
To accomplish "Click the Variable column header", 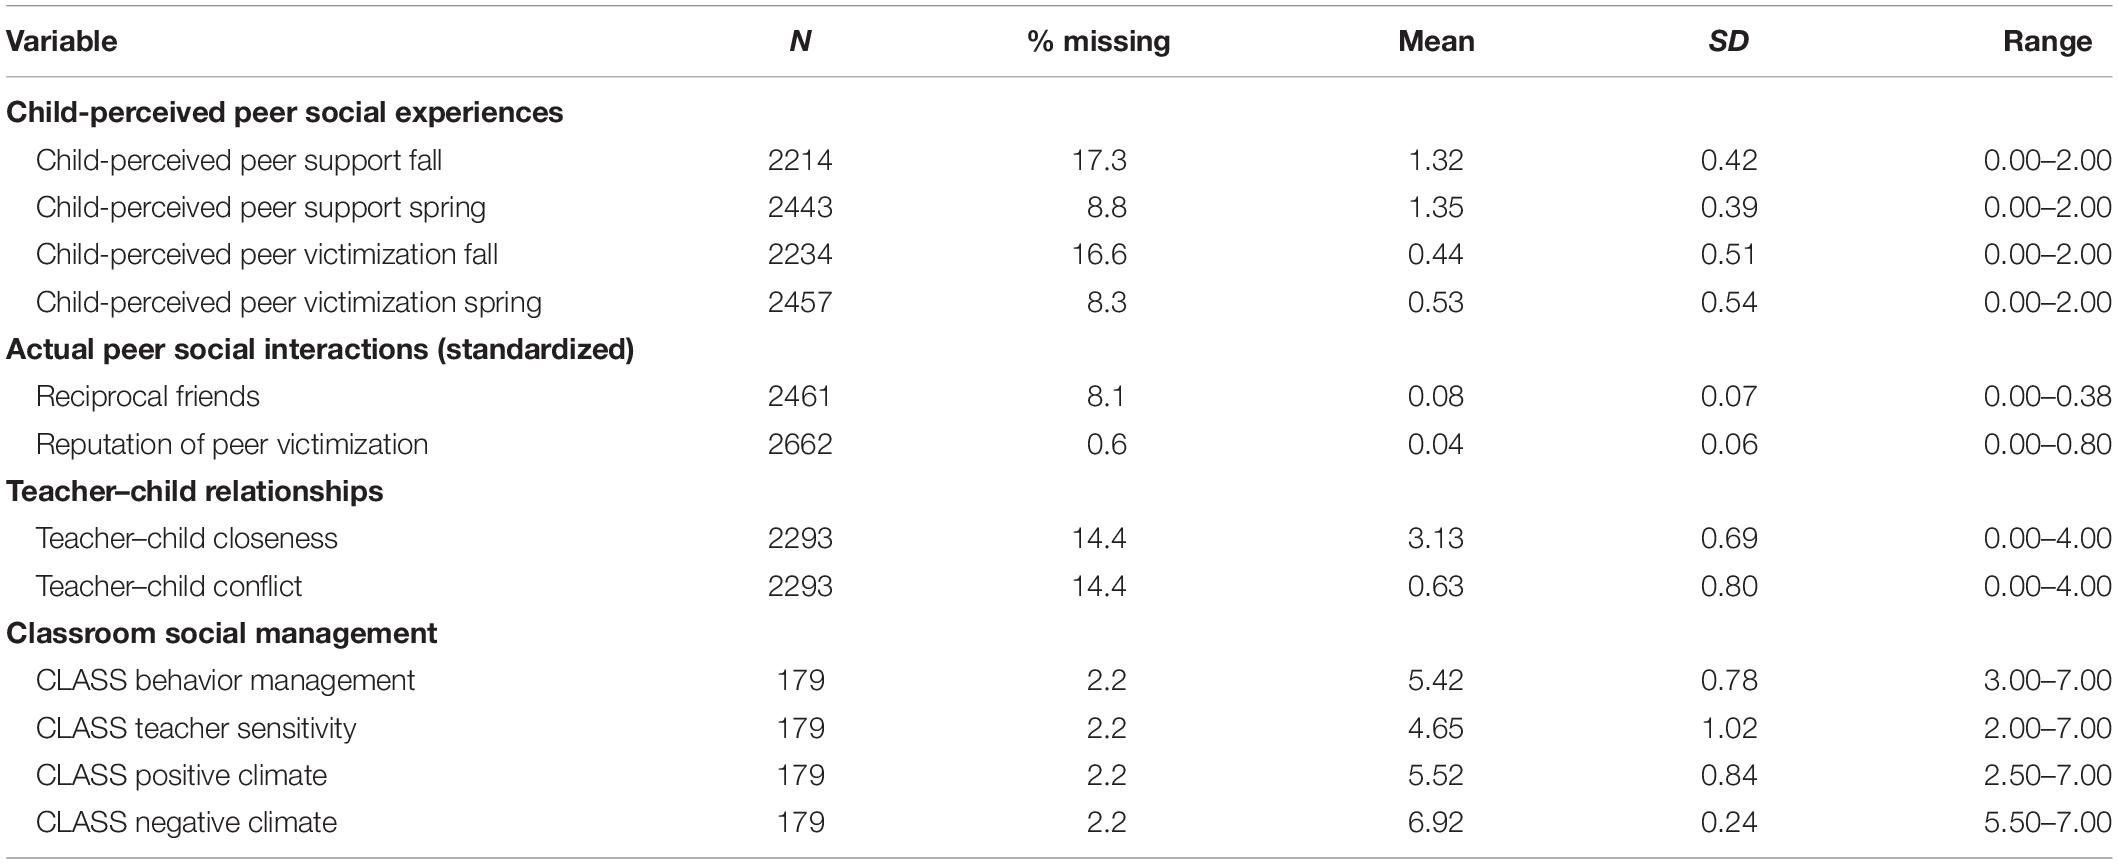I will pyautogui.click(x=62, y=41).
